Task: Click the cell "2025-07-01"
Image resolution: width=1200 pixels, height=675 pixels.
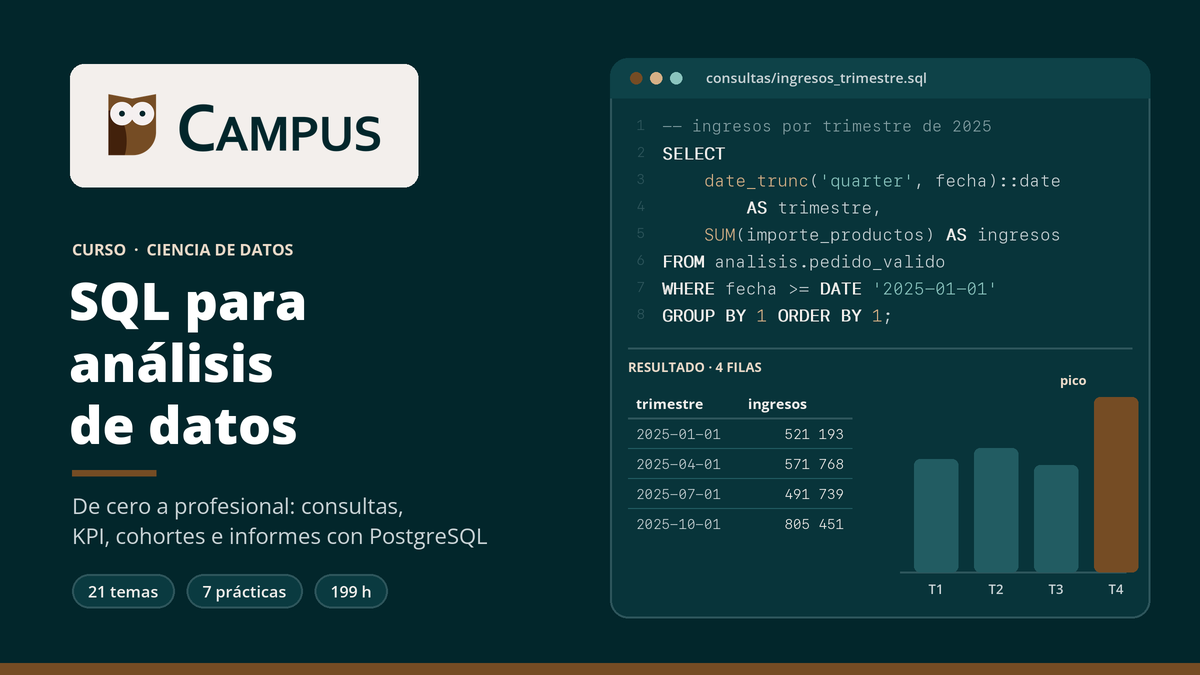Action: coord(678,494)
